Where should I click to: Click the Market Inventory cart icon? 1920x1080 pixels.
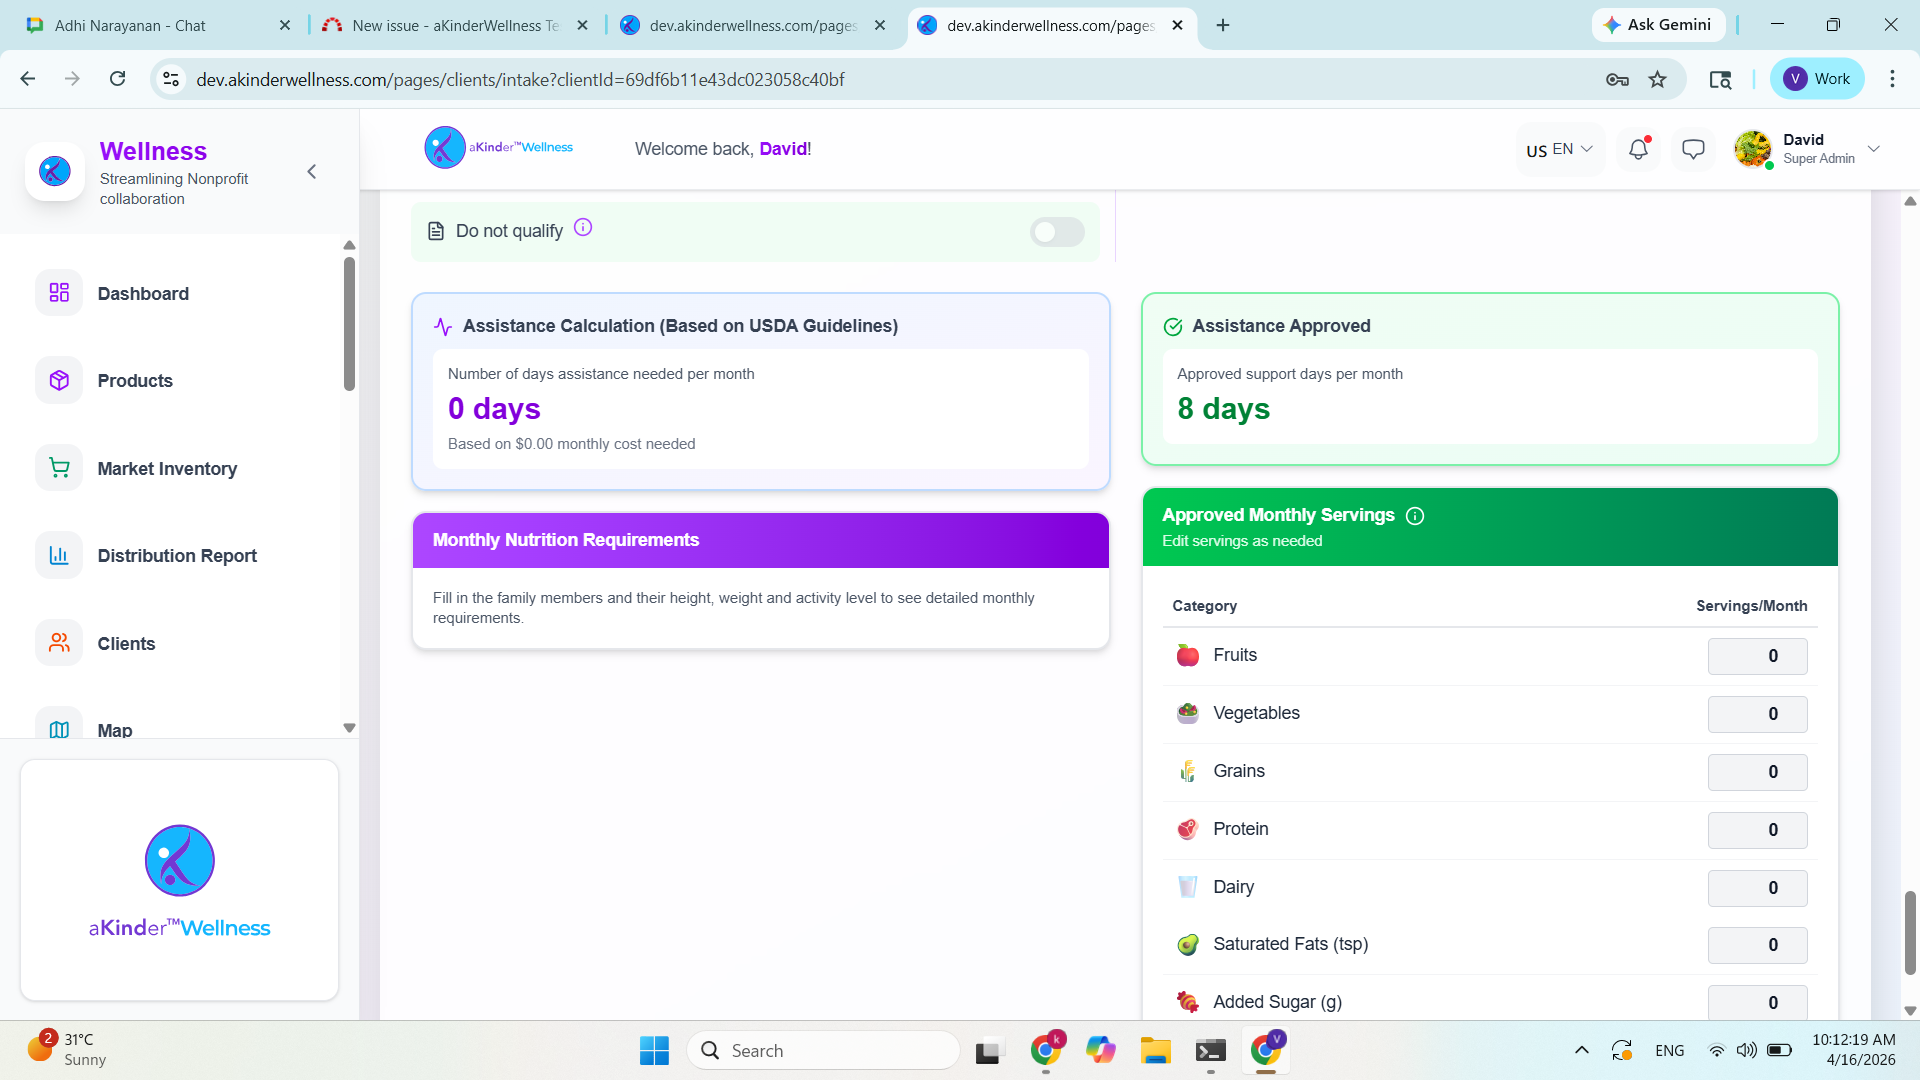(x=59, y=468)
